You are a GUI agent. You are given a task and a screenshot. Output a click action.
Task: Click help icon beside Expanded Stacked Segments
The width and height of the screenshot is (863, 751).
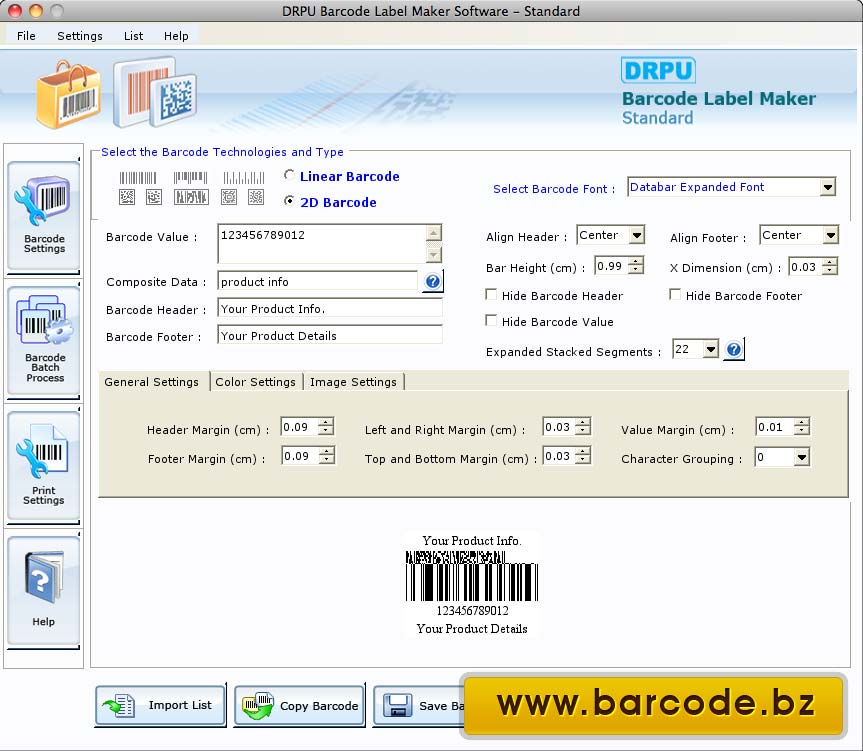point(734,349)
